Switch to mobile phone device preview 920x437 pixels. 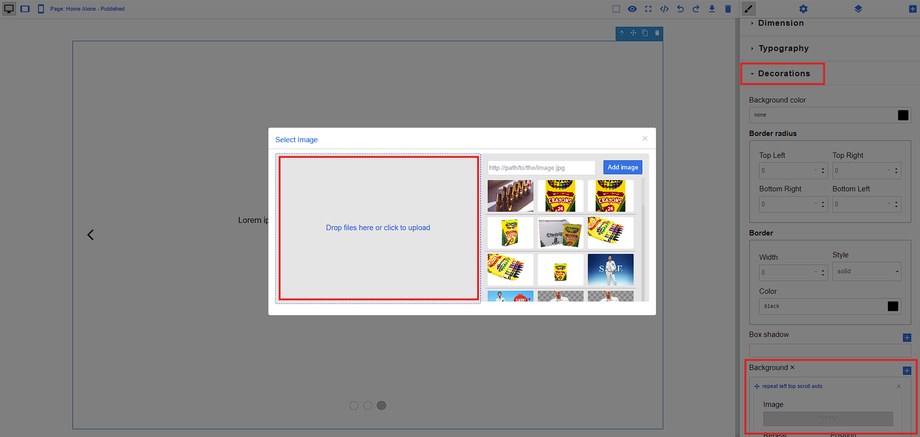[40, 9]
